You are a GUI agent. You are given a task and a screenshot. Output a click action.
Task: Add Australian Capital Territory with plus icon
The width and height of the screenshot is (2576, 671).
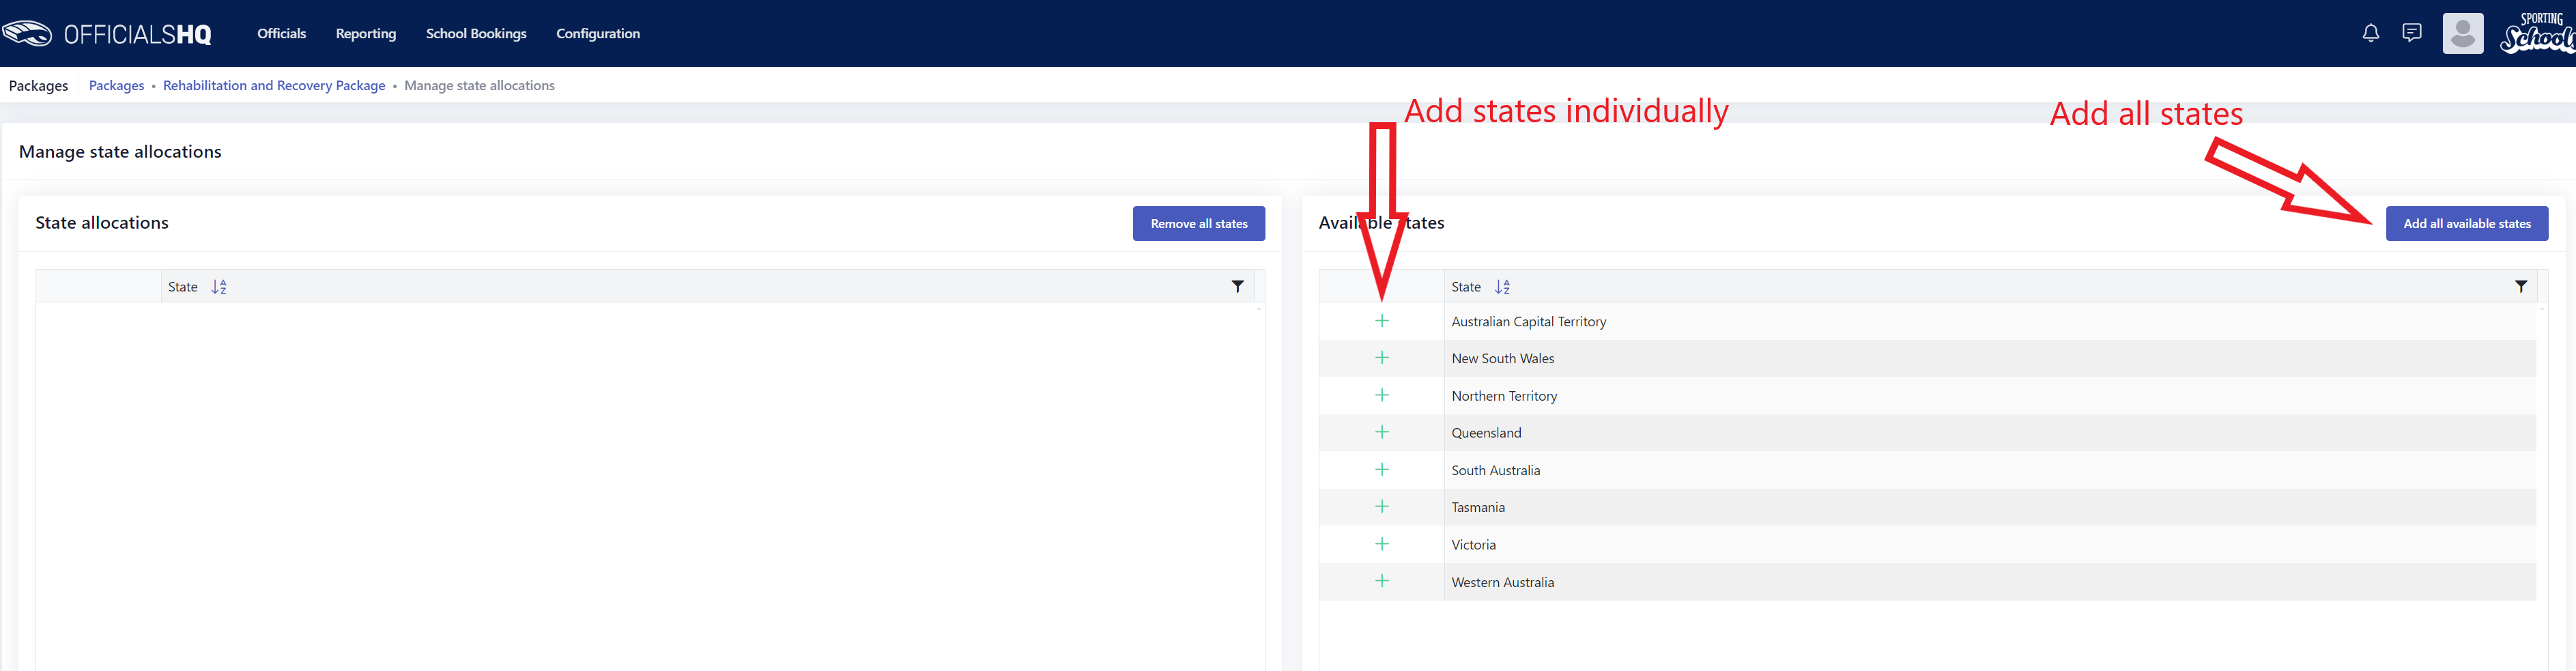coord(1382,321)
